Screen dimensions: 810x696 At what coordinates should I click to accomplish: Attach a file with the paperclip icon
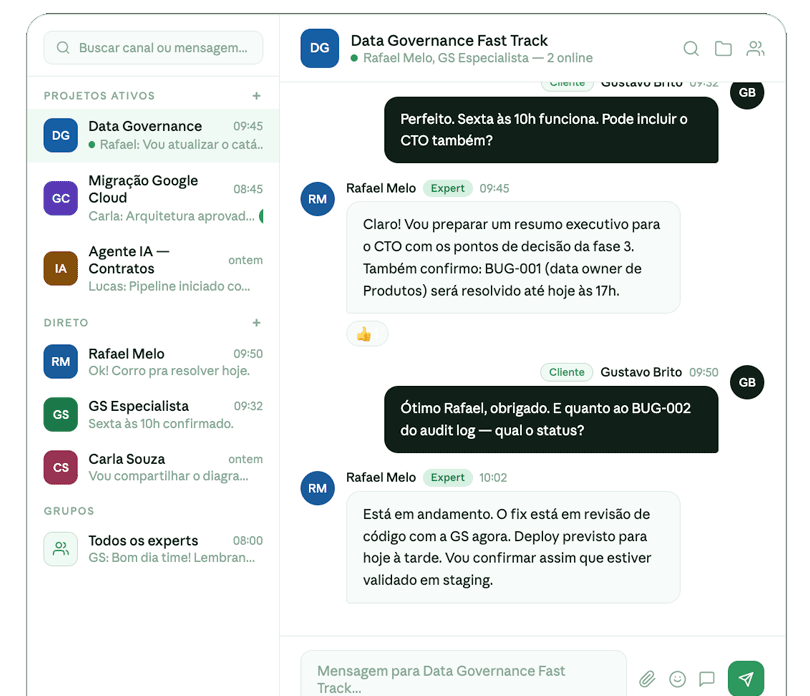coord(647,678)
